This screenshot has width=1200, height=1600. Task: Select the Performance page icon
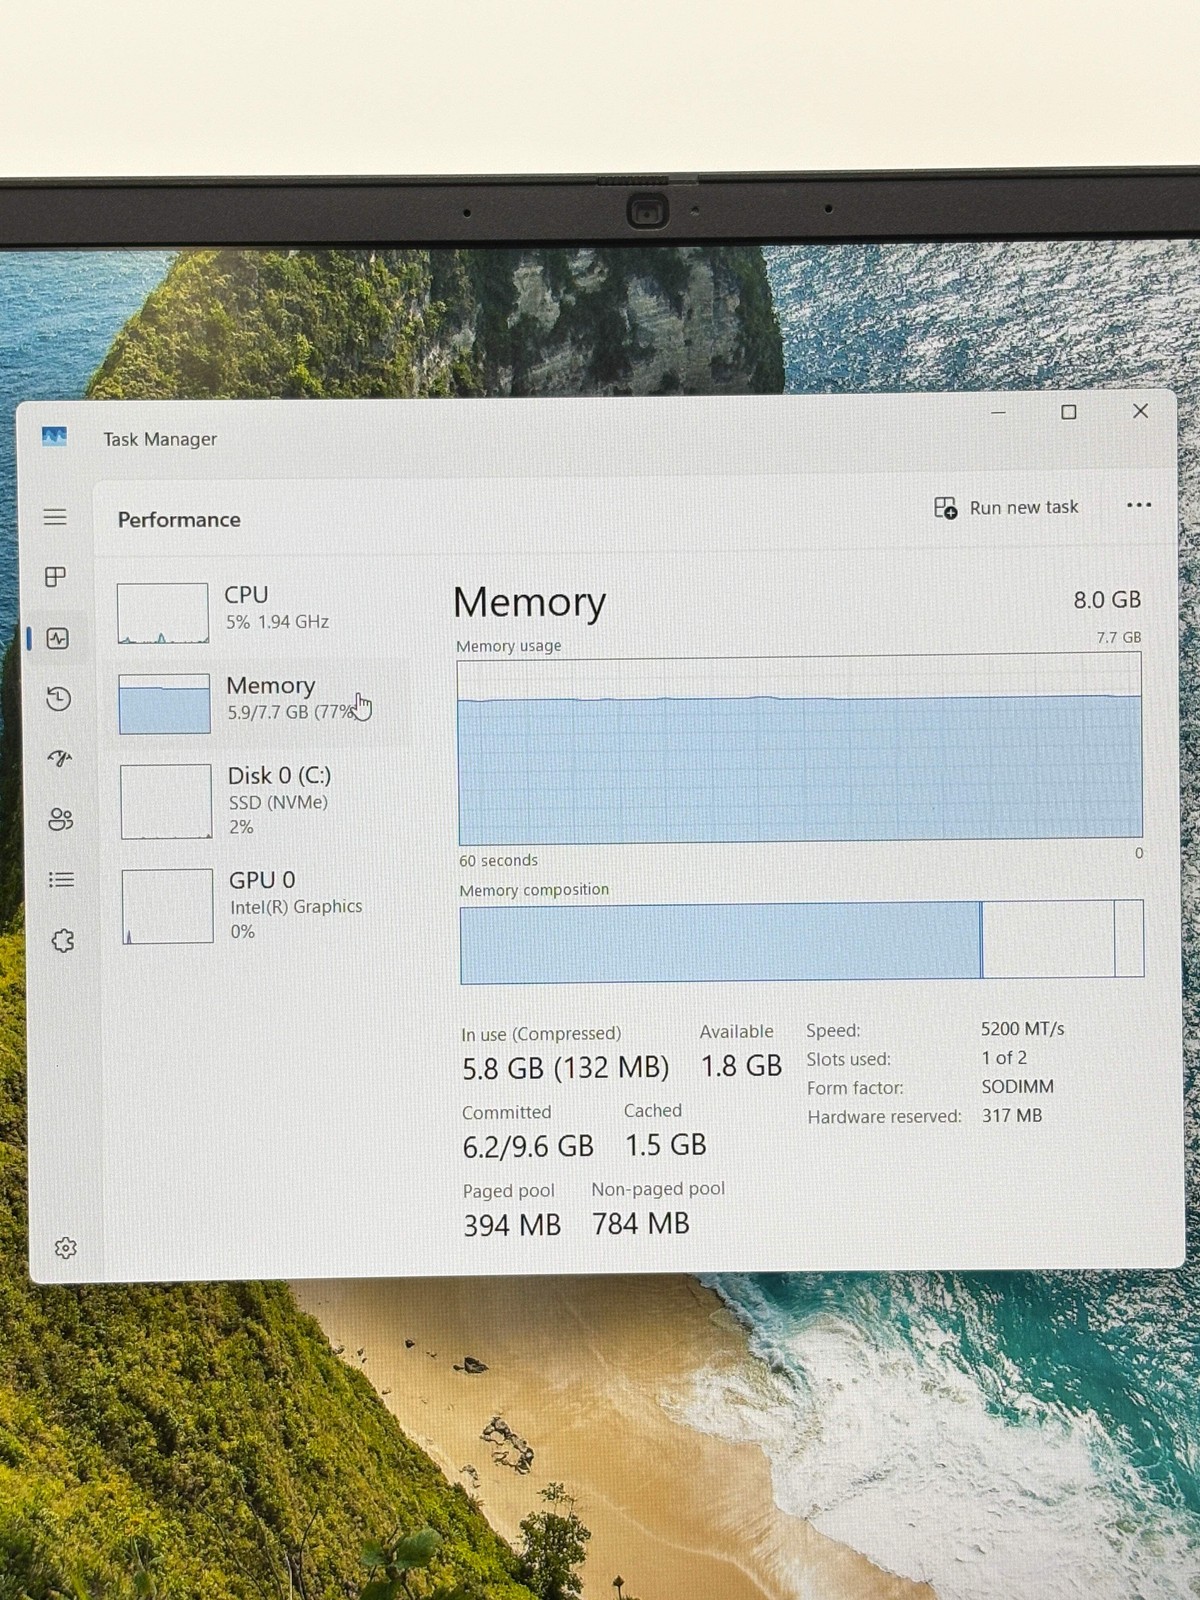tap(58, 638)
